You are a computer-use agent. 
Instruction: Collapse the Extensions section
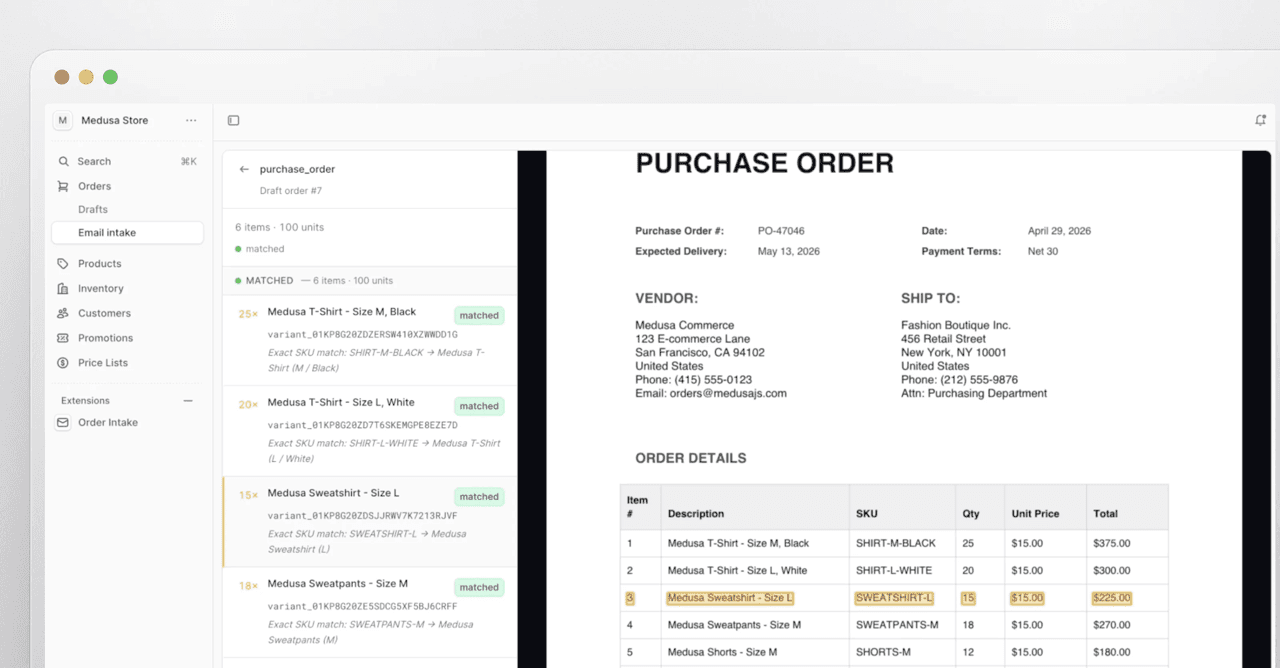[x=188, y=401]
